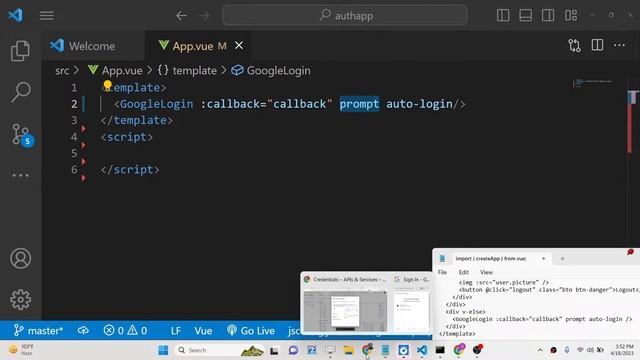This screenshot has height=360, width=640.
Task: Open the taskbar clock showing 3:52 PM
Action: 622,350
